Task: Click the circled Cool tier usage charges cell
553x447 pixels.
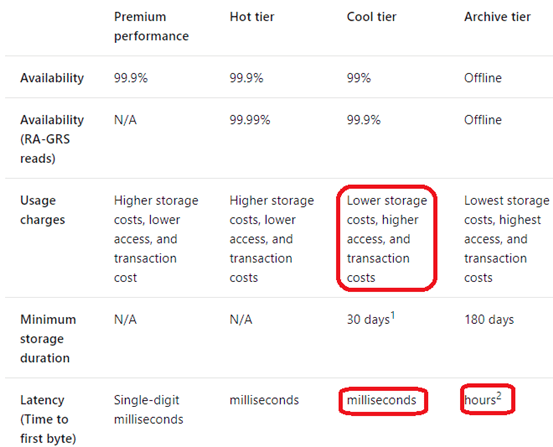Action: 387,239
